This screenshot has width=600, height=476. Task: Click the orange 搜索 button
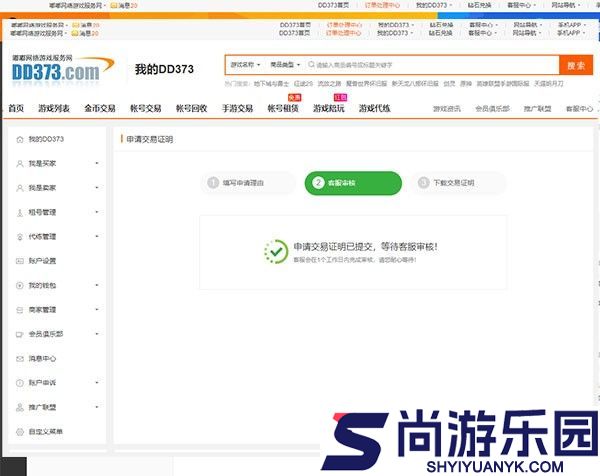576,65
